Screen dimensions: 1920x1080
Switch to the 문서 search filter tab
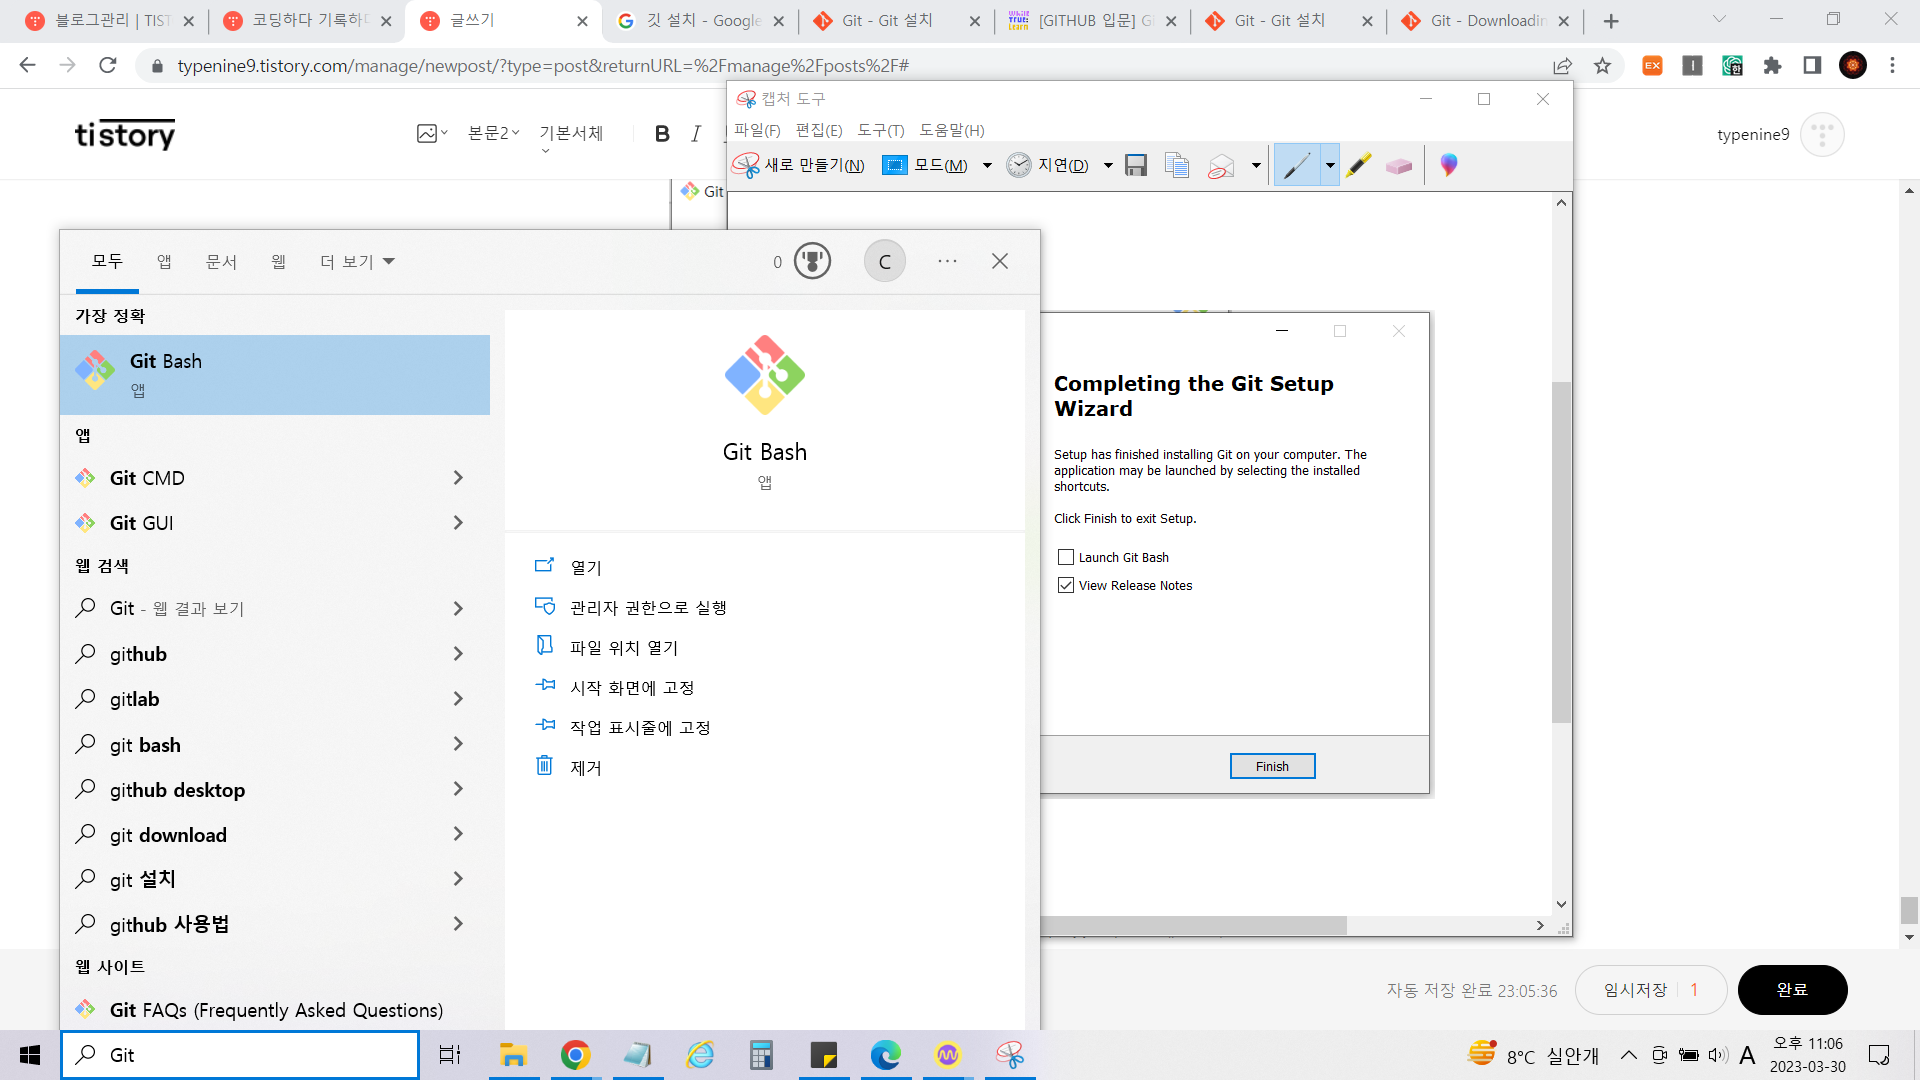tap(221, 262)
